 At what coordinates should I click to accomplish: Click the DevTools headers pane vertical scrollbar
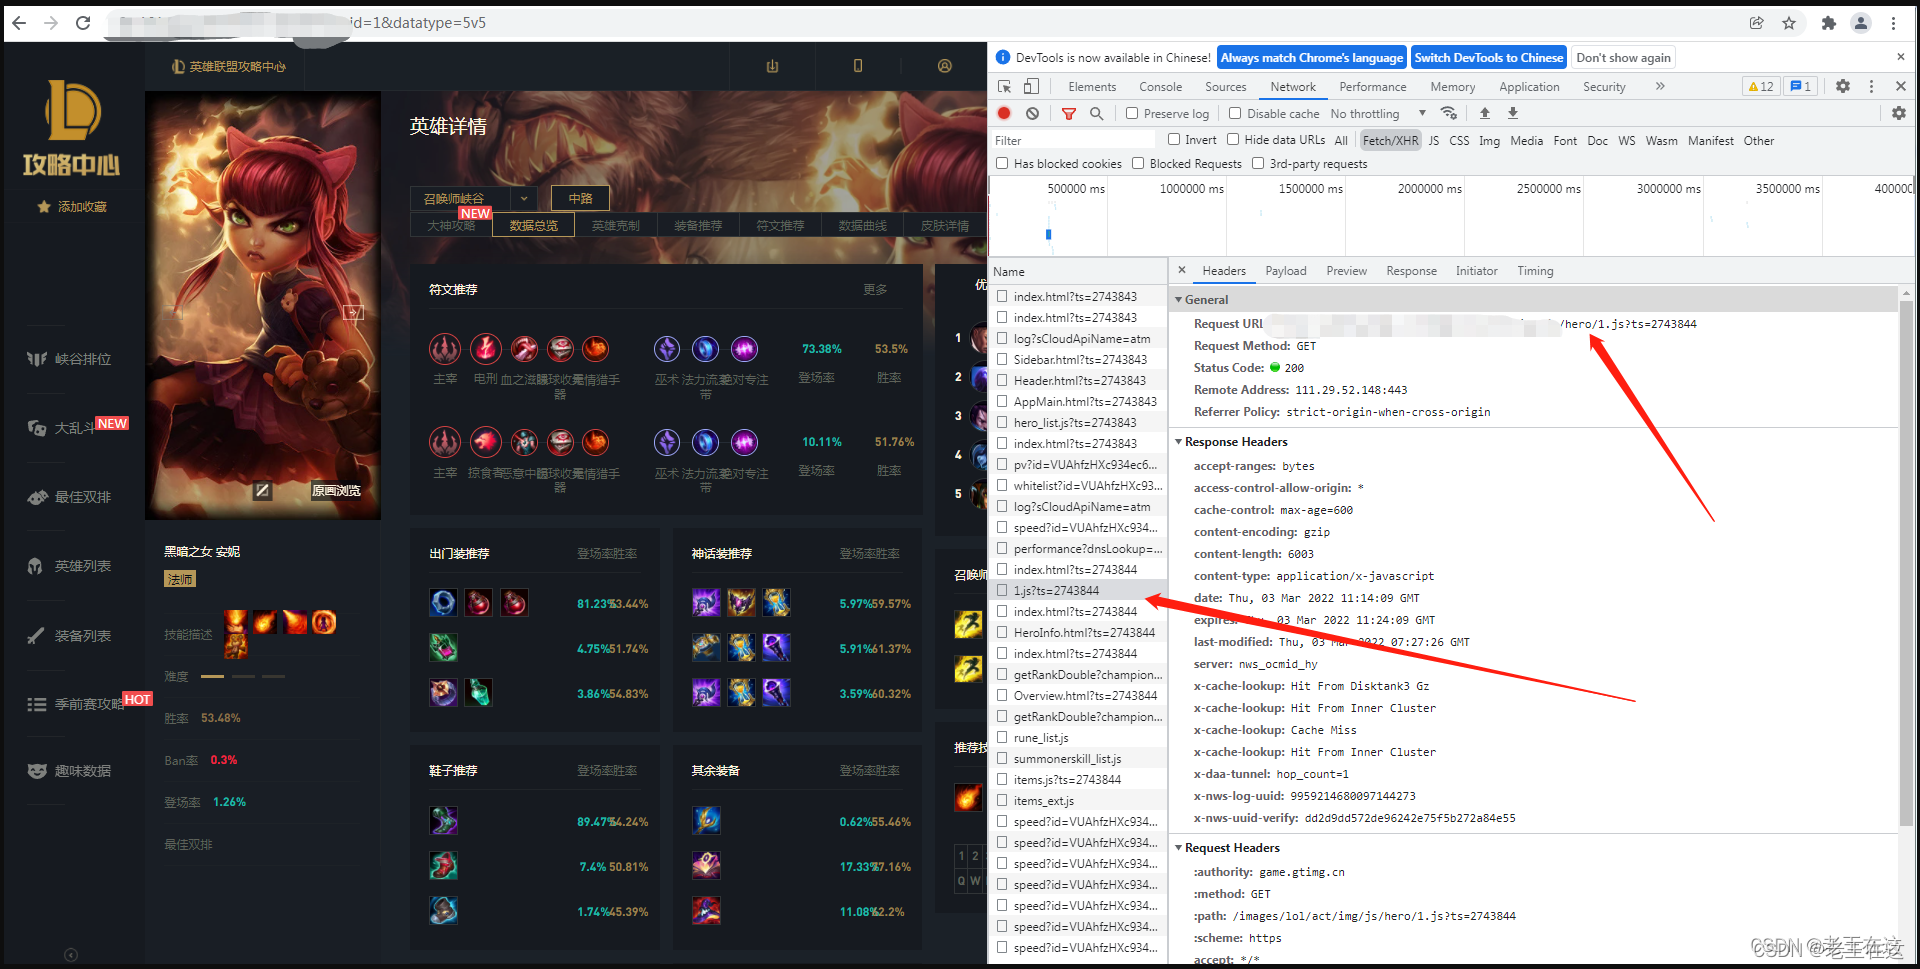[x=1907, y=563]
